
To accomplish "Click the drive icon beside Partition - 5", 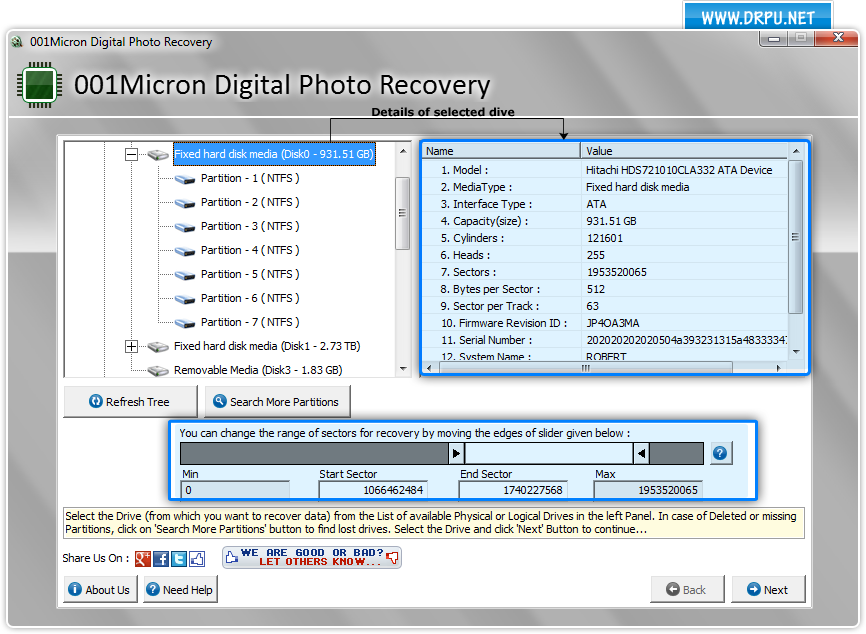I will tap(184, 274).
